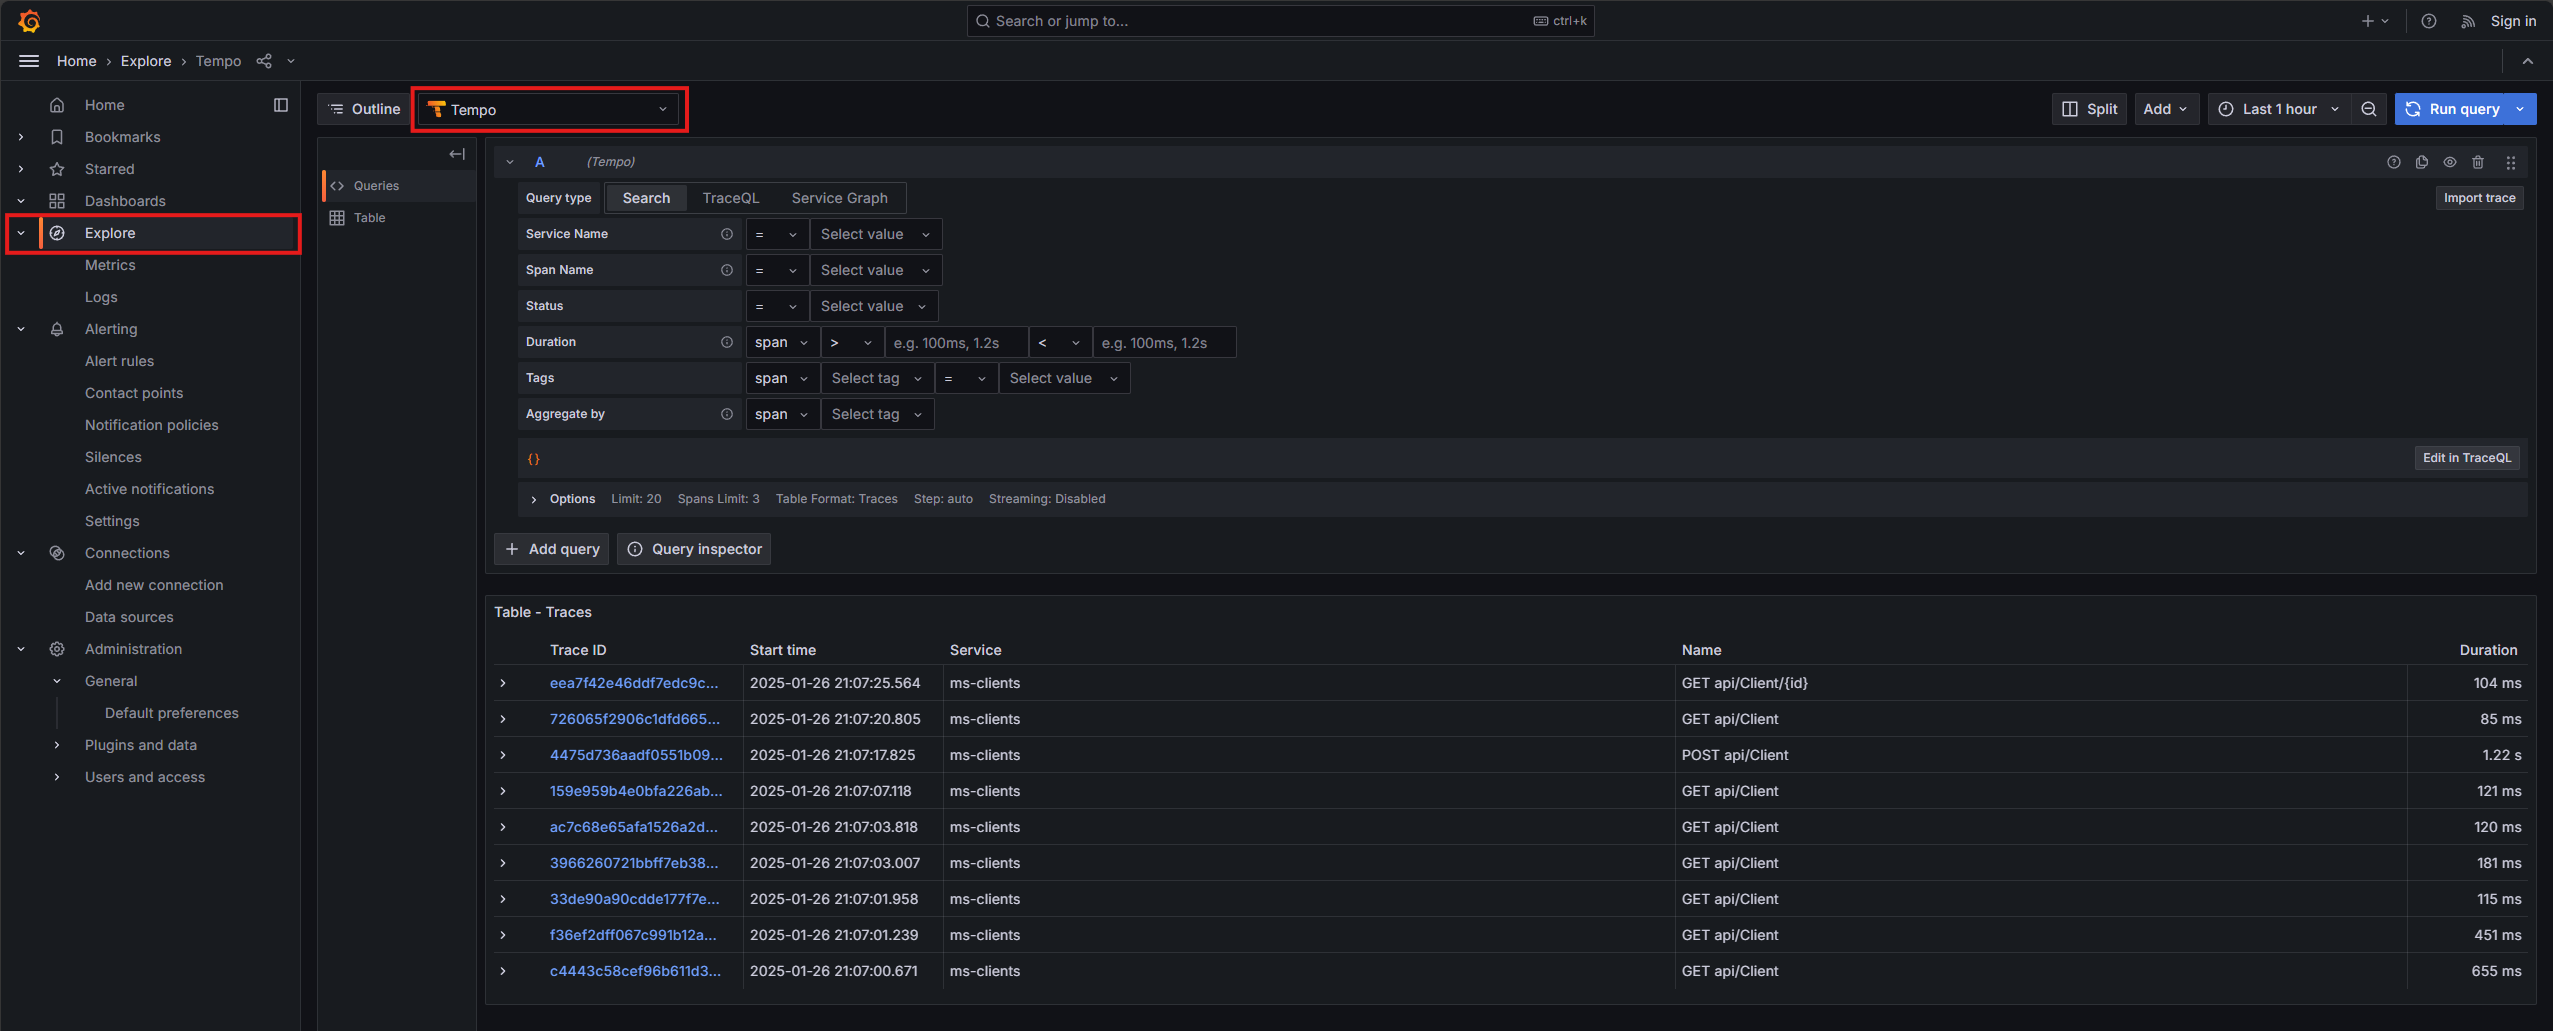Collapse the top navigation chevron icon

click(x=2528, y=61)
